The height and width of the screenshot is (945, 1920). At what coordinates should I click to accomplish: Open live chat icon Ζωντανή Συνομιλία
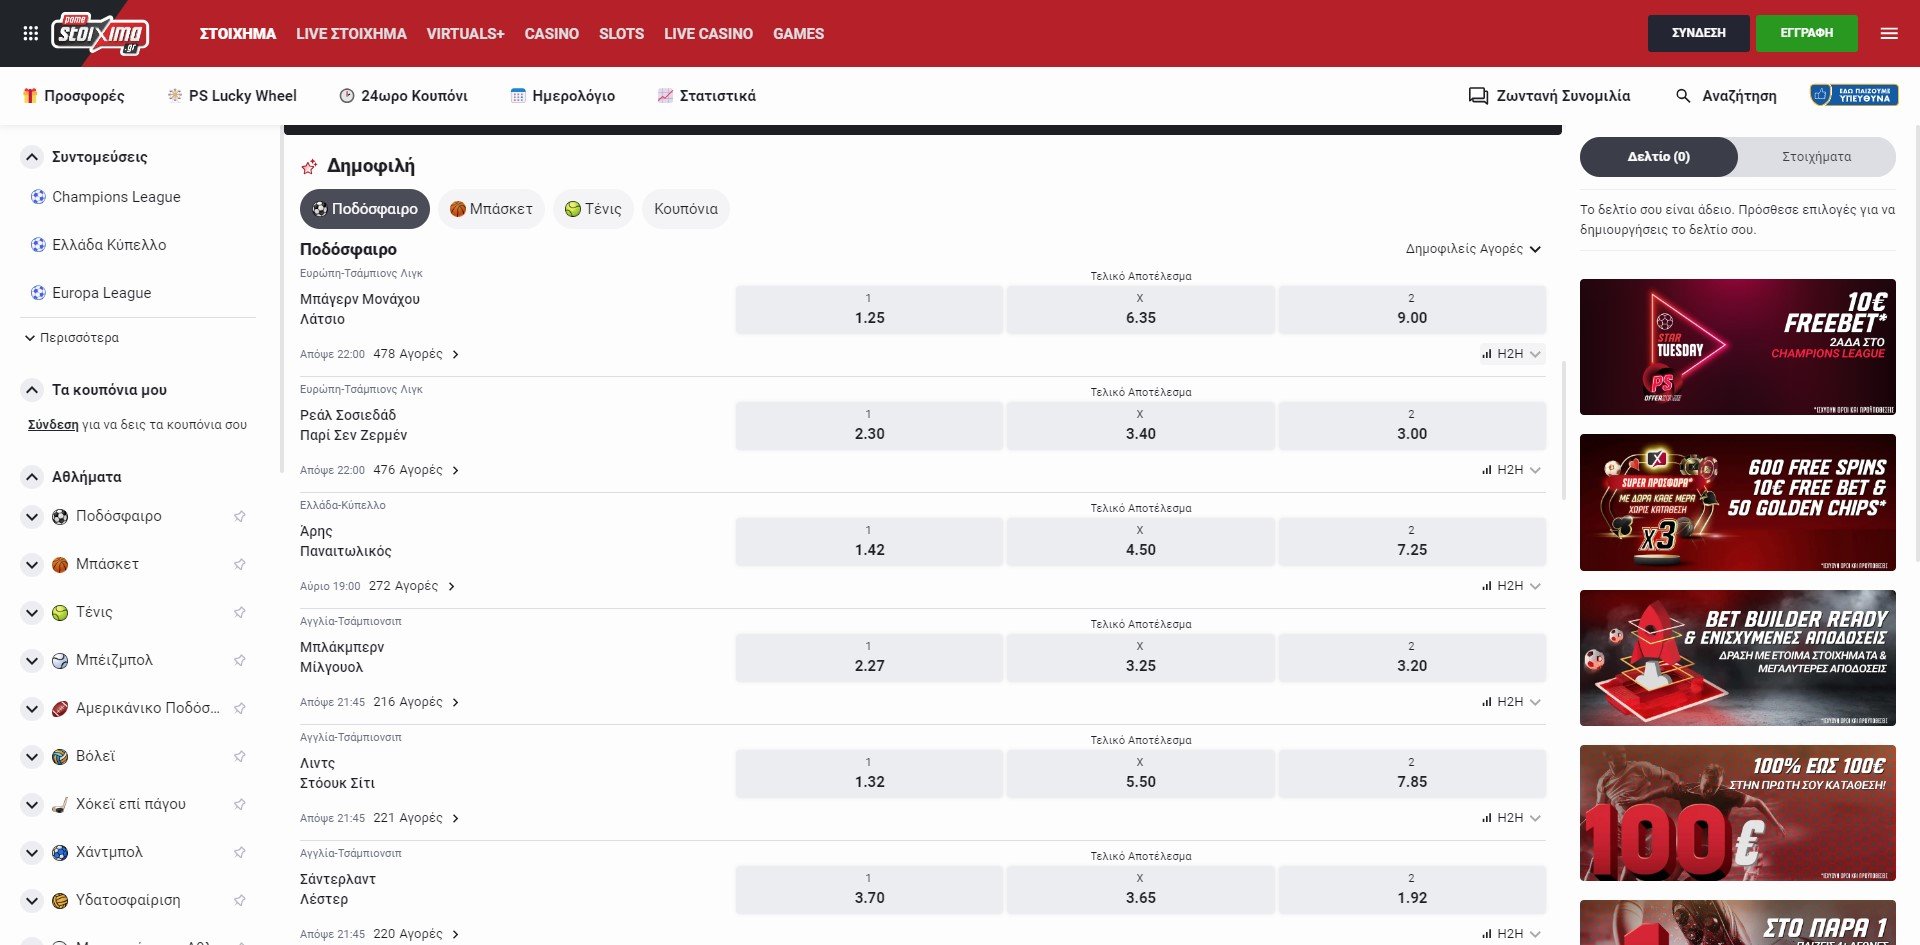point(1478,96)
